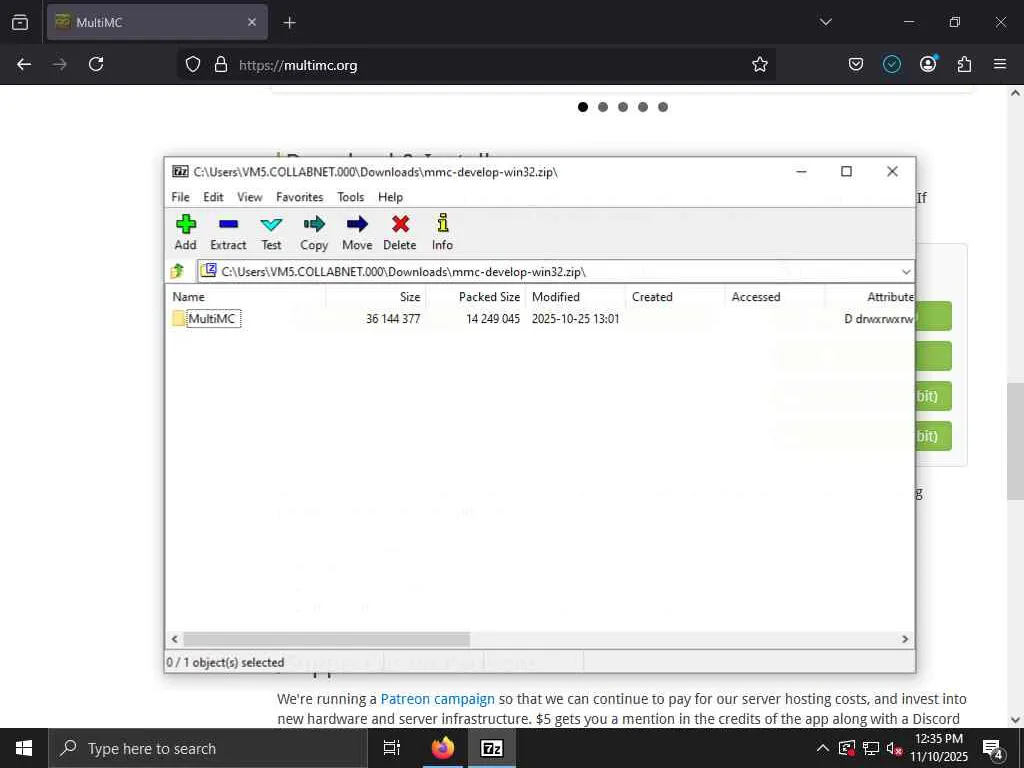1024x768 pixels.
Task: Open the Favorites menu in 7-Zip
Action: (299, 197)
